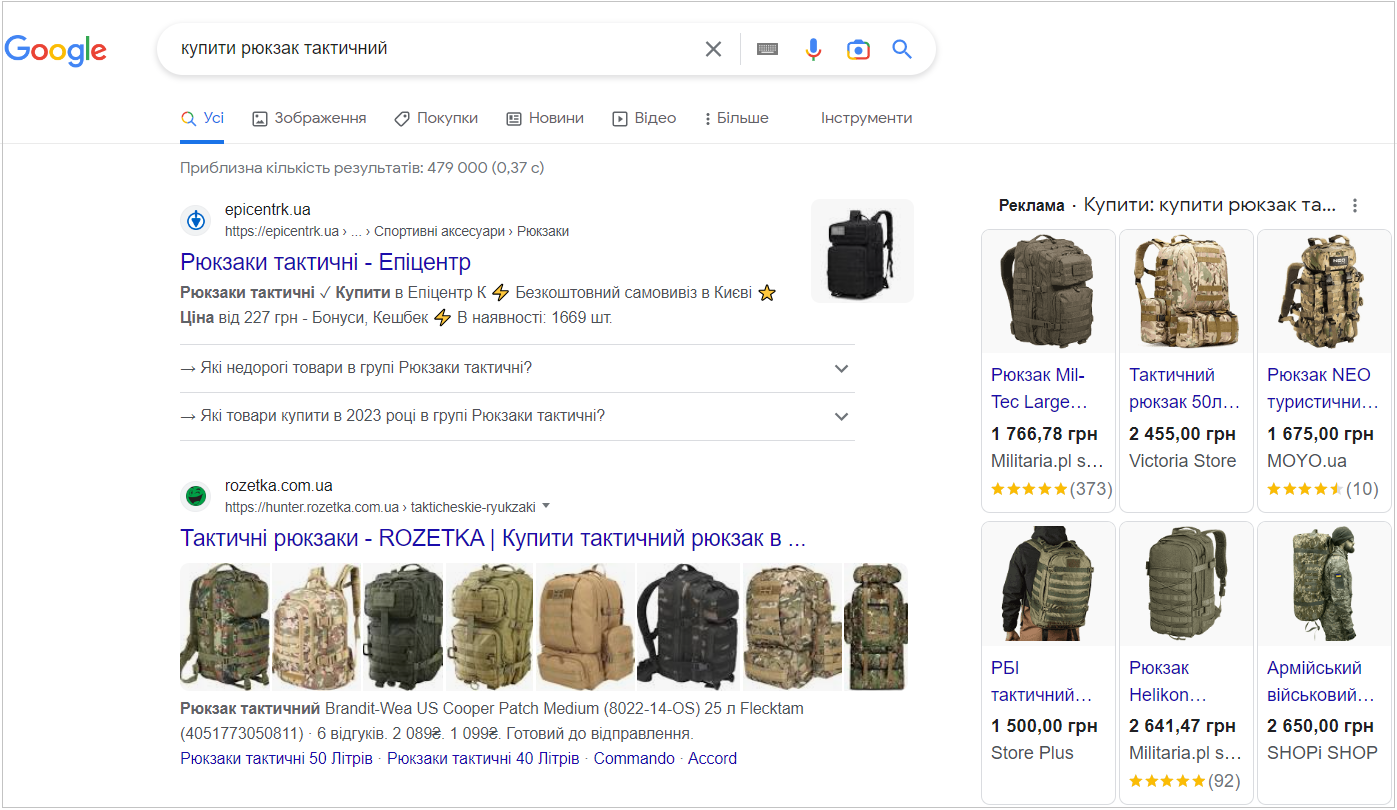This screenshot has width=1397, height=810.
Task: Switch to the Усі tab
Action: pyautogui.click(x=202, y=118)
